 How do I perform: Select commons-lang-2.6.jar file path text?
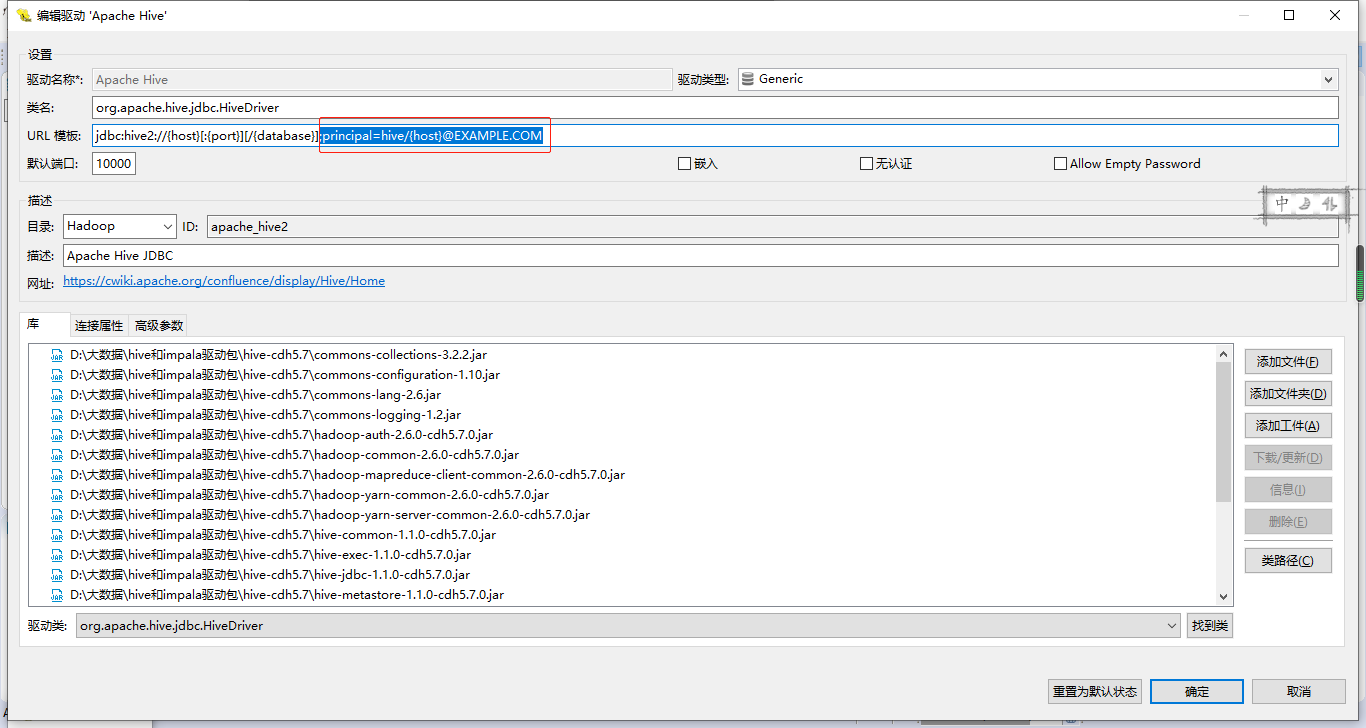255,395
